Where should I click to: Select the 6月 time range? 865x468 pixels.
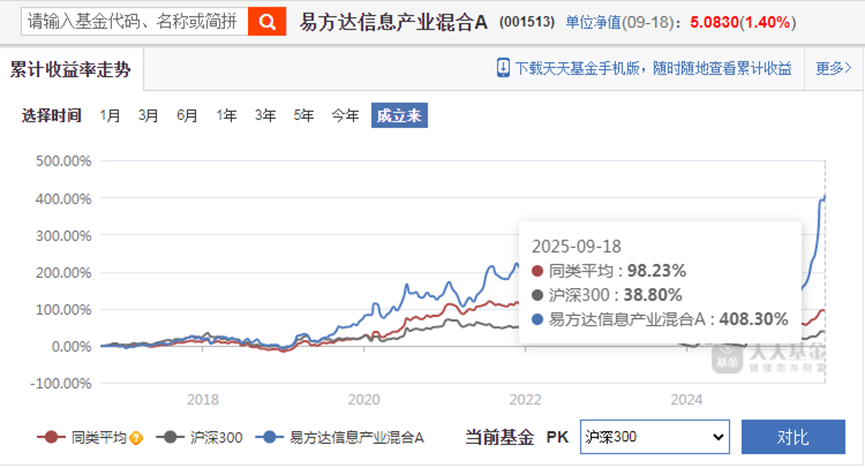(187, 115)
